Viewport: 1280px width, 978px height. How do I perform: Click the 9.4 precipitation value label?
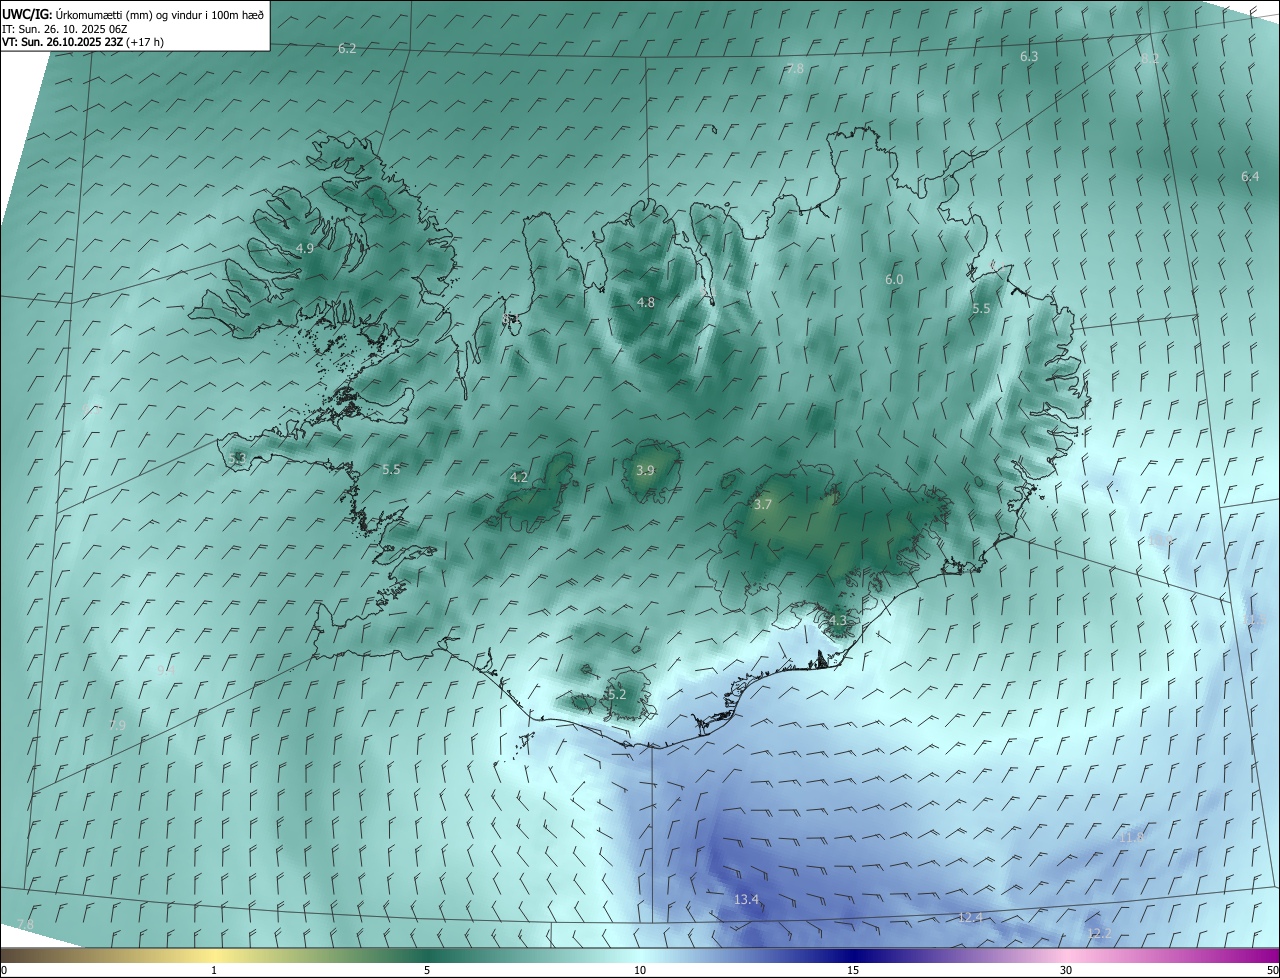[x=165, y=670]
